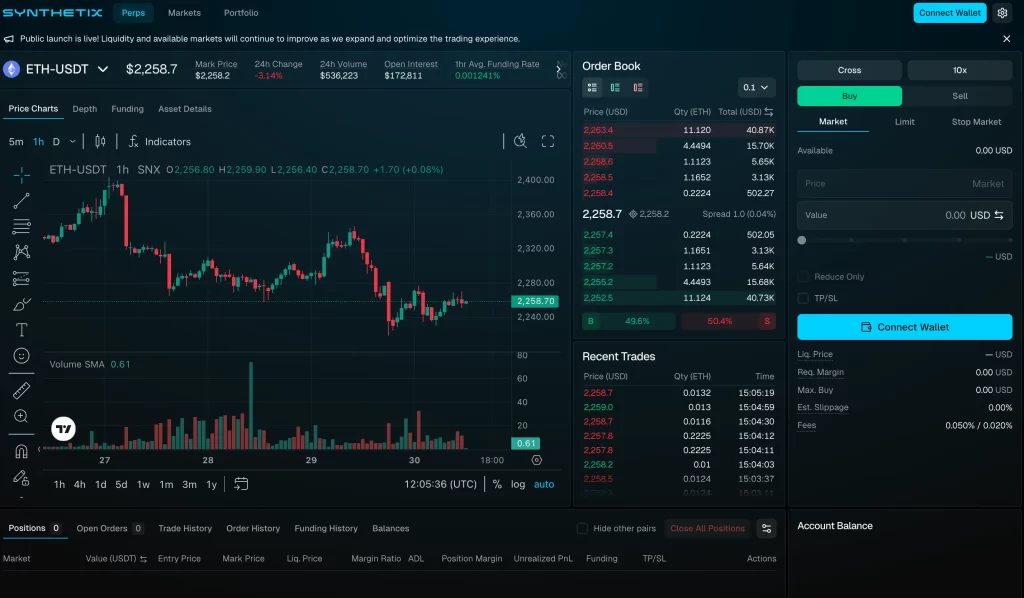This screenshot has width=1024, height=598.
Task: Switch to the Depth tab
Action: coord(84,109)
